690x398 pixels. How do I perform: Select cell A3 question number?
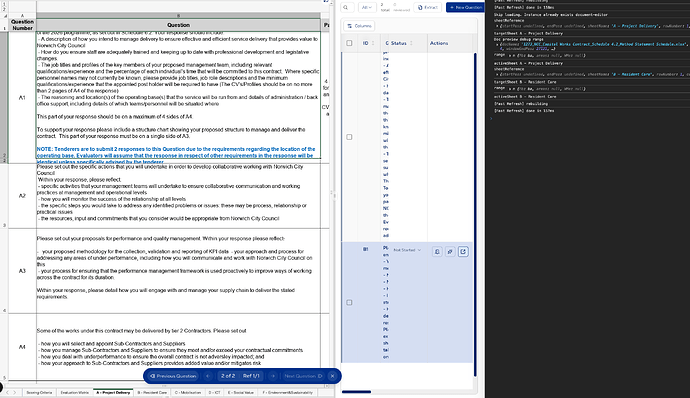pyautogui.click(x=22, y=271)
